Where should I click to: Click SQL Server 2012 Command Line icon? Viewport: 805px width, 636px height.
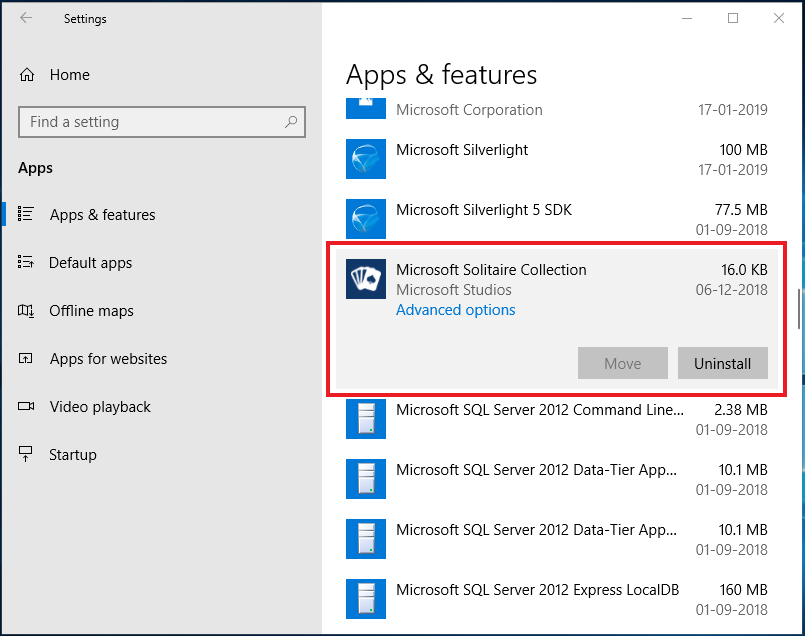pyautogui.click(x=366, y=419)
